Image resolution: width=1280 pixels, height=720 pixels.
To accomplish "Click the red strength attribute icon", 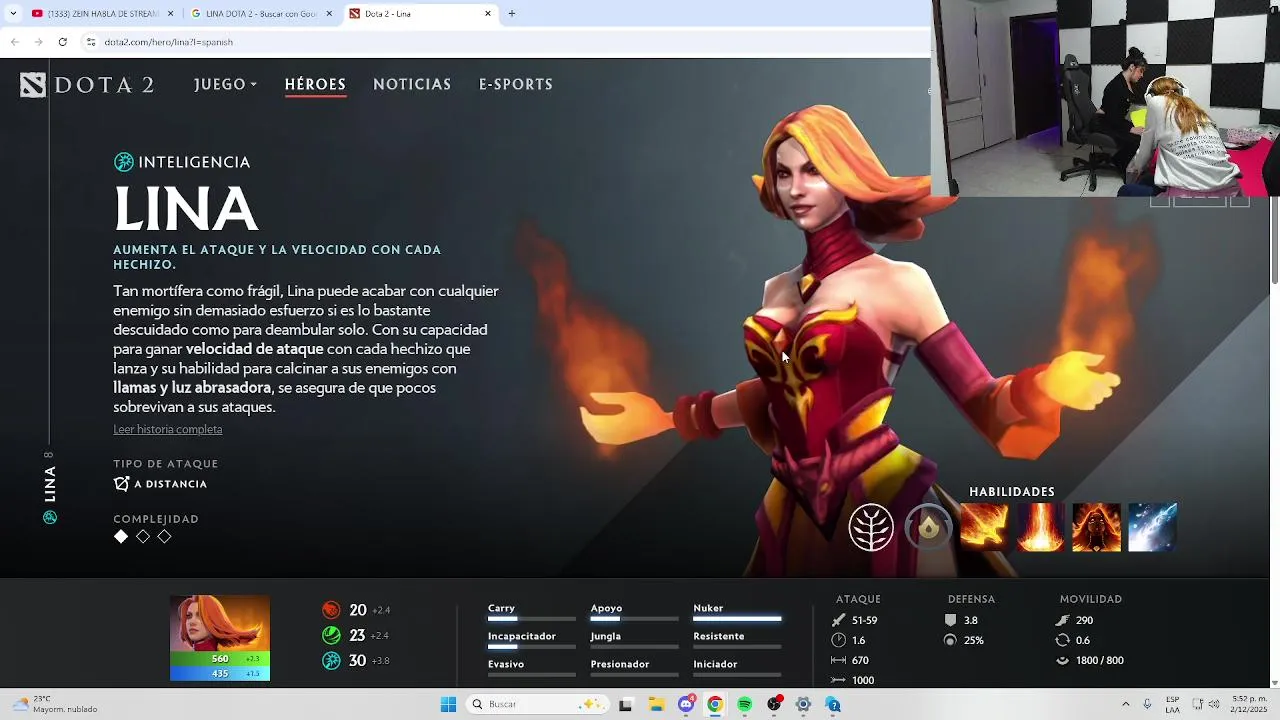I will 331,610.
